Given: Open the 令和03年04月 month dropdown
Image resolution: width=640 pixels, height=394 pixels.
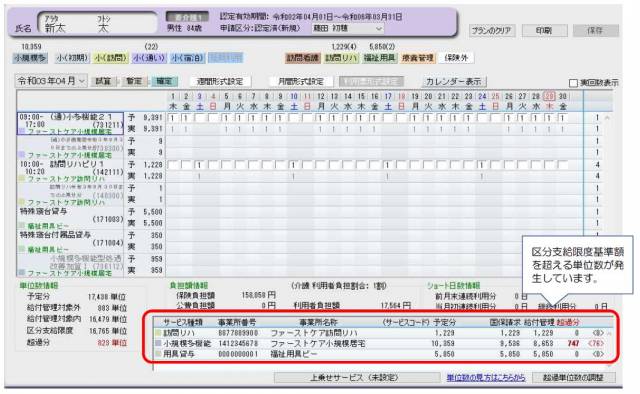Looking at the screenshot, I should click(x=51, y=81).
